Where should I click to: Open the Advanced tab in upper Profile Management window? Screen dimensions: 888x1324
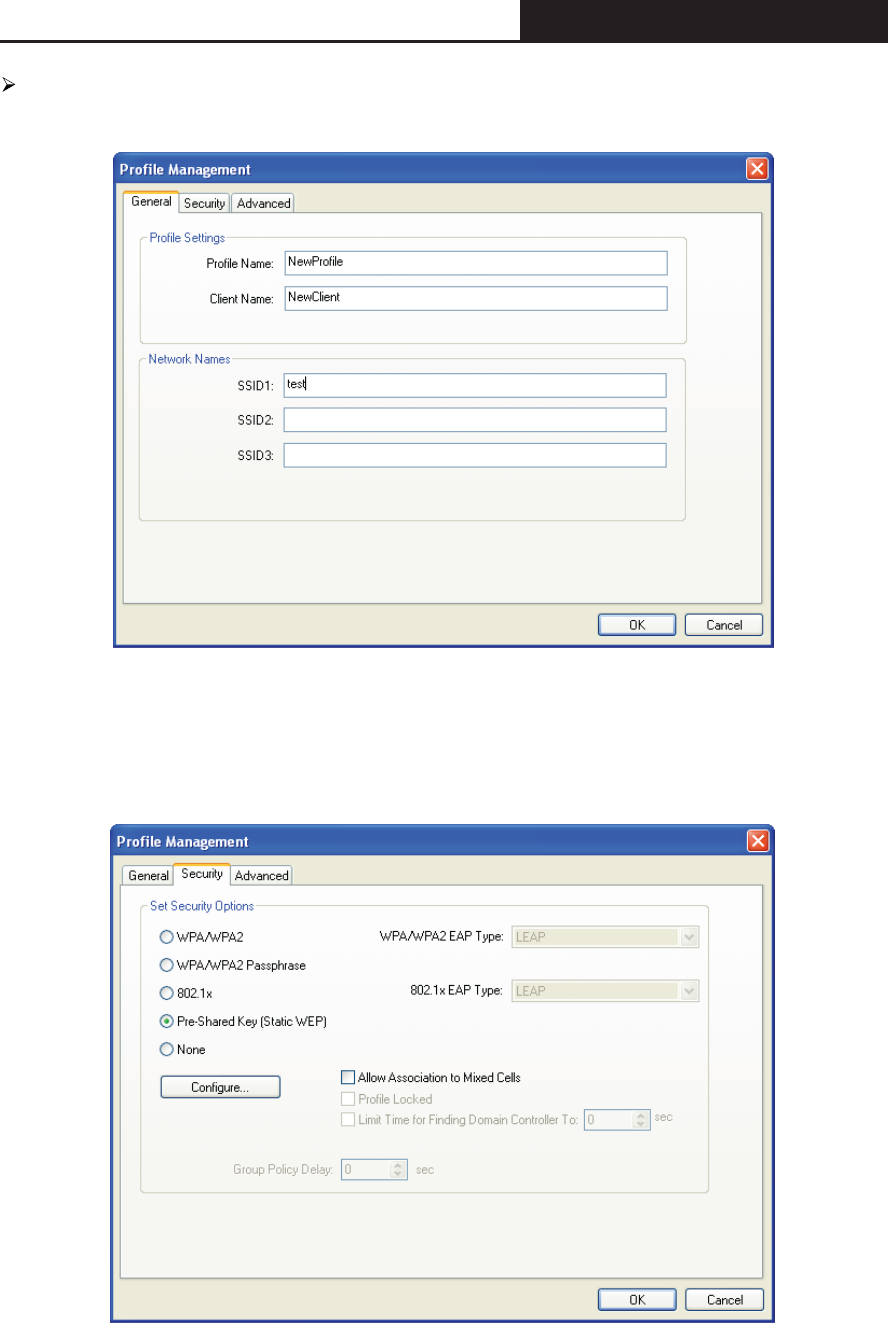[263, 203]
